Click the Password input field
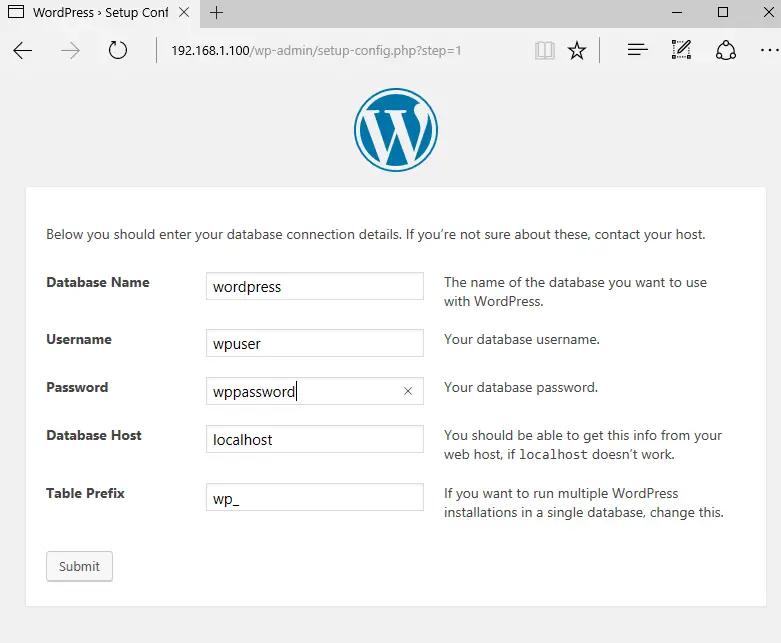Screen dimensions: 781x643 pyautogui.click(x=300, y=391)
